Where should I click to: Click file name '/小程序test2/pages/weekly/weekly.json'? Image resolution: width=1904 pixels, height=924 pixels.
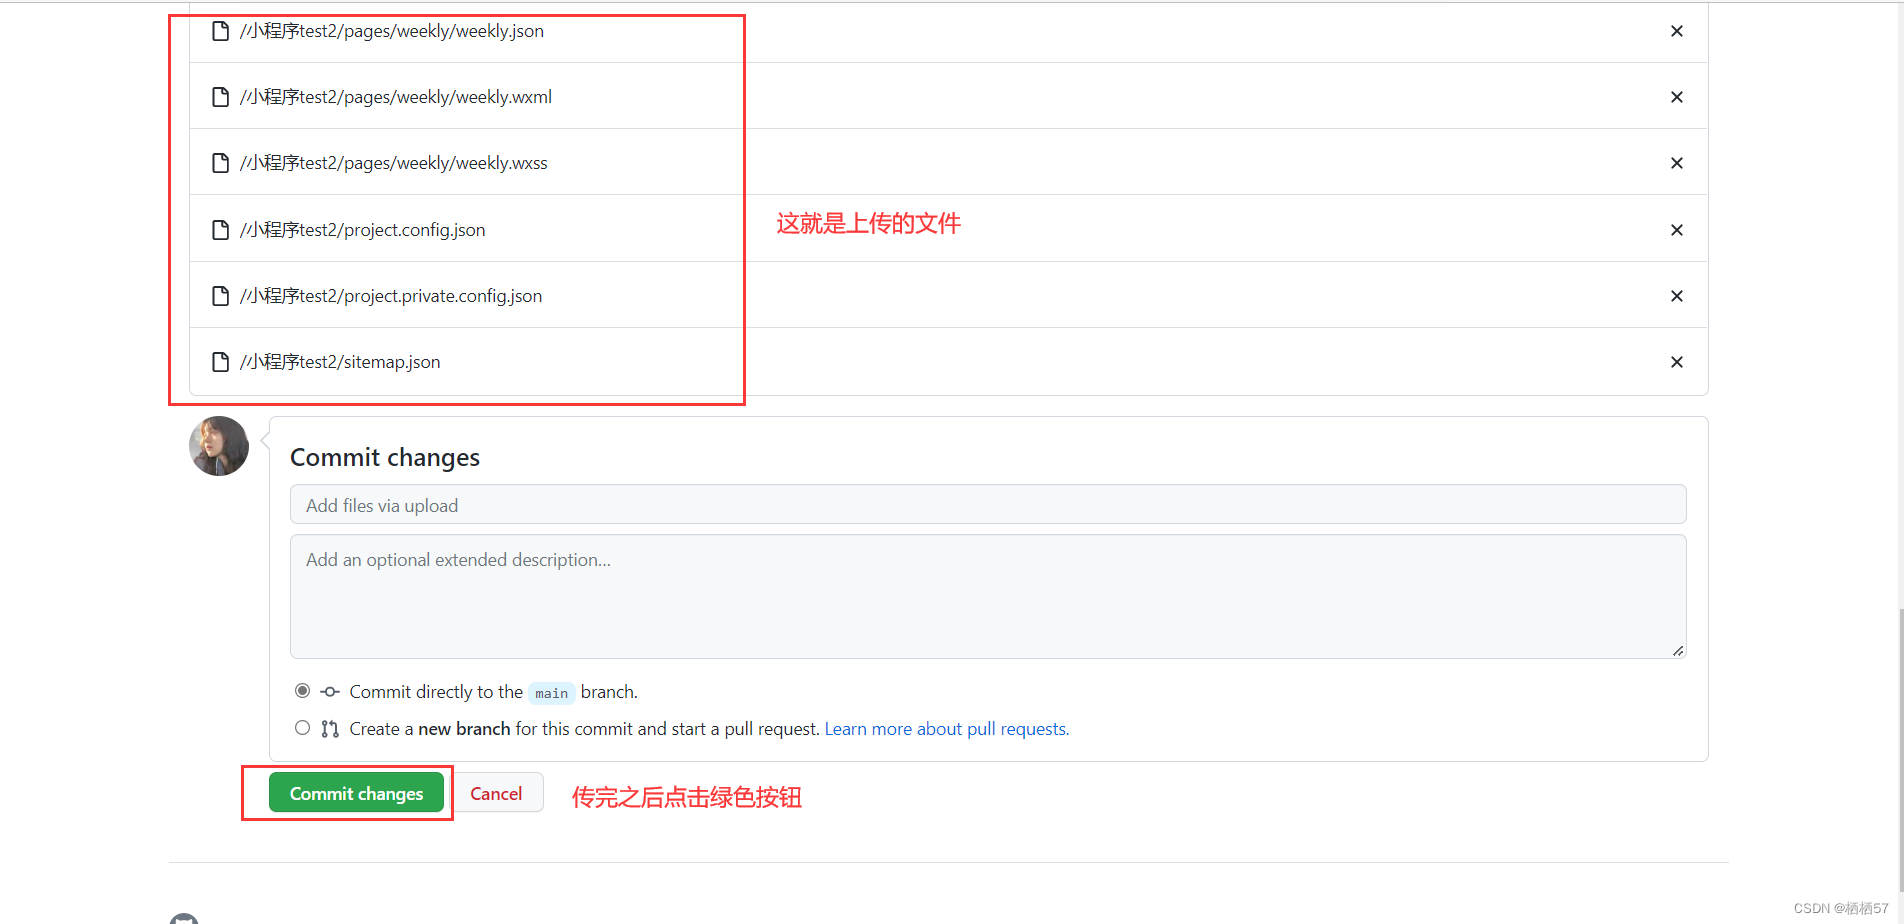coord(392,31)
